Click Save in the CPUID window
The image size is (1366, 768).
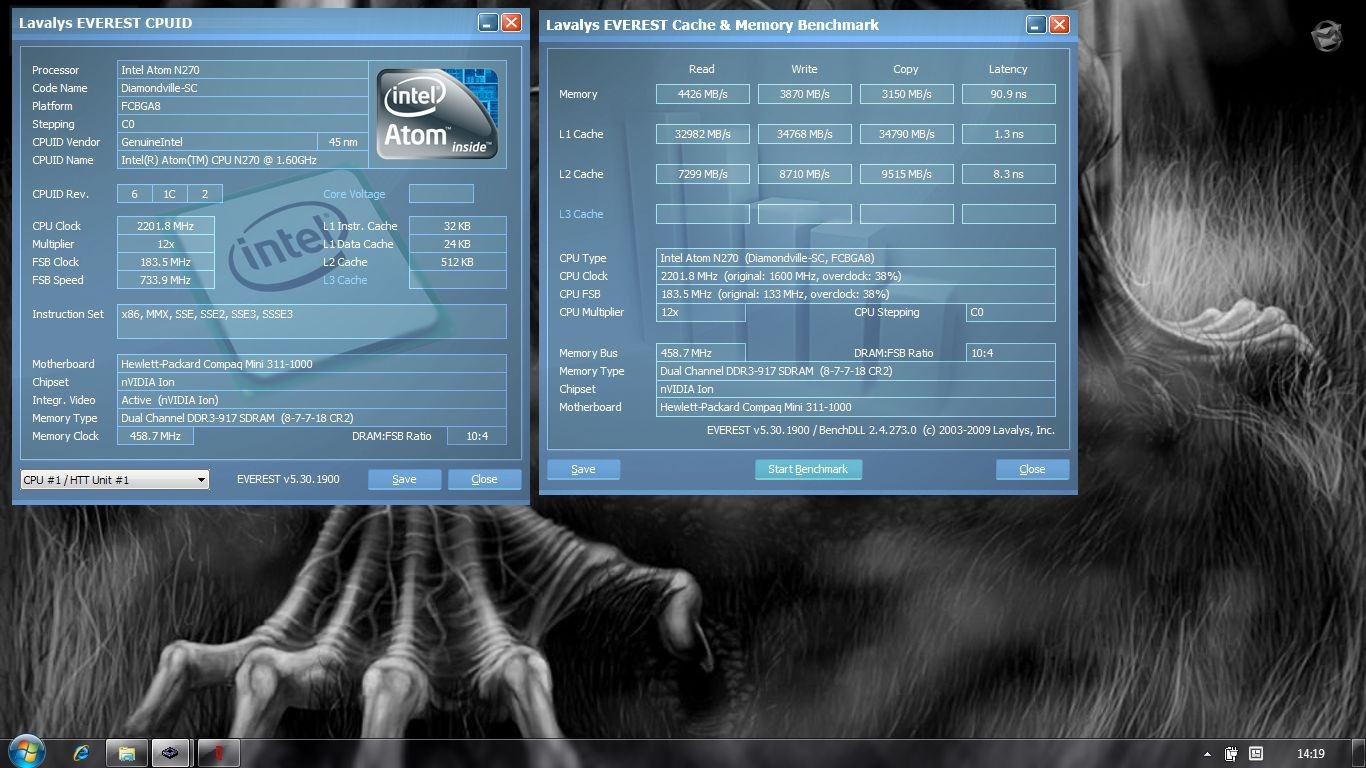pyautogui.click(x=404, y=479)
